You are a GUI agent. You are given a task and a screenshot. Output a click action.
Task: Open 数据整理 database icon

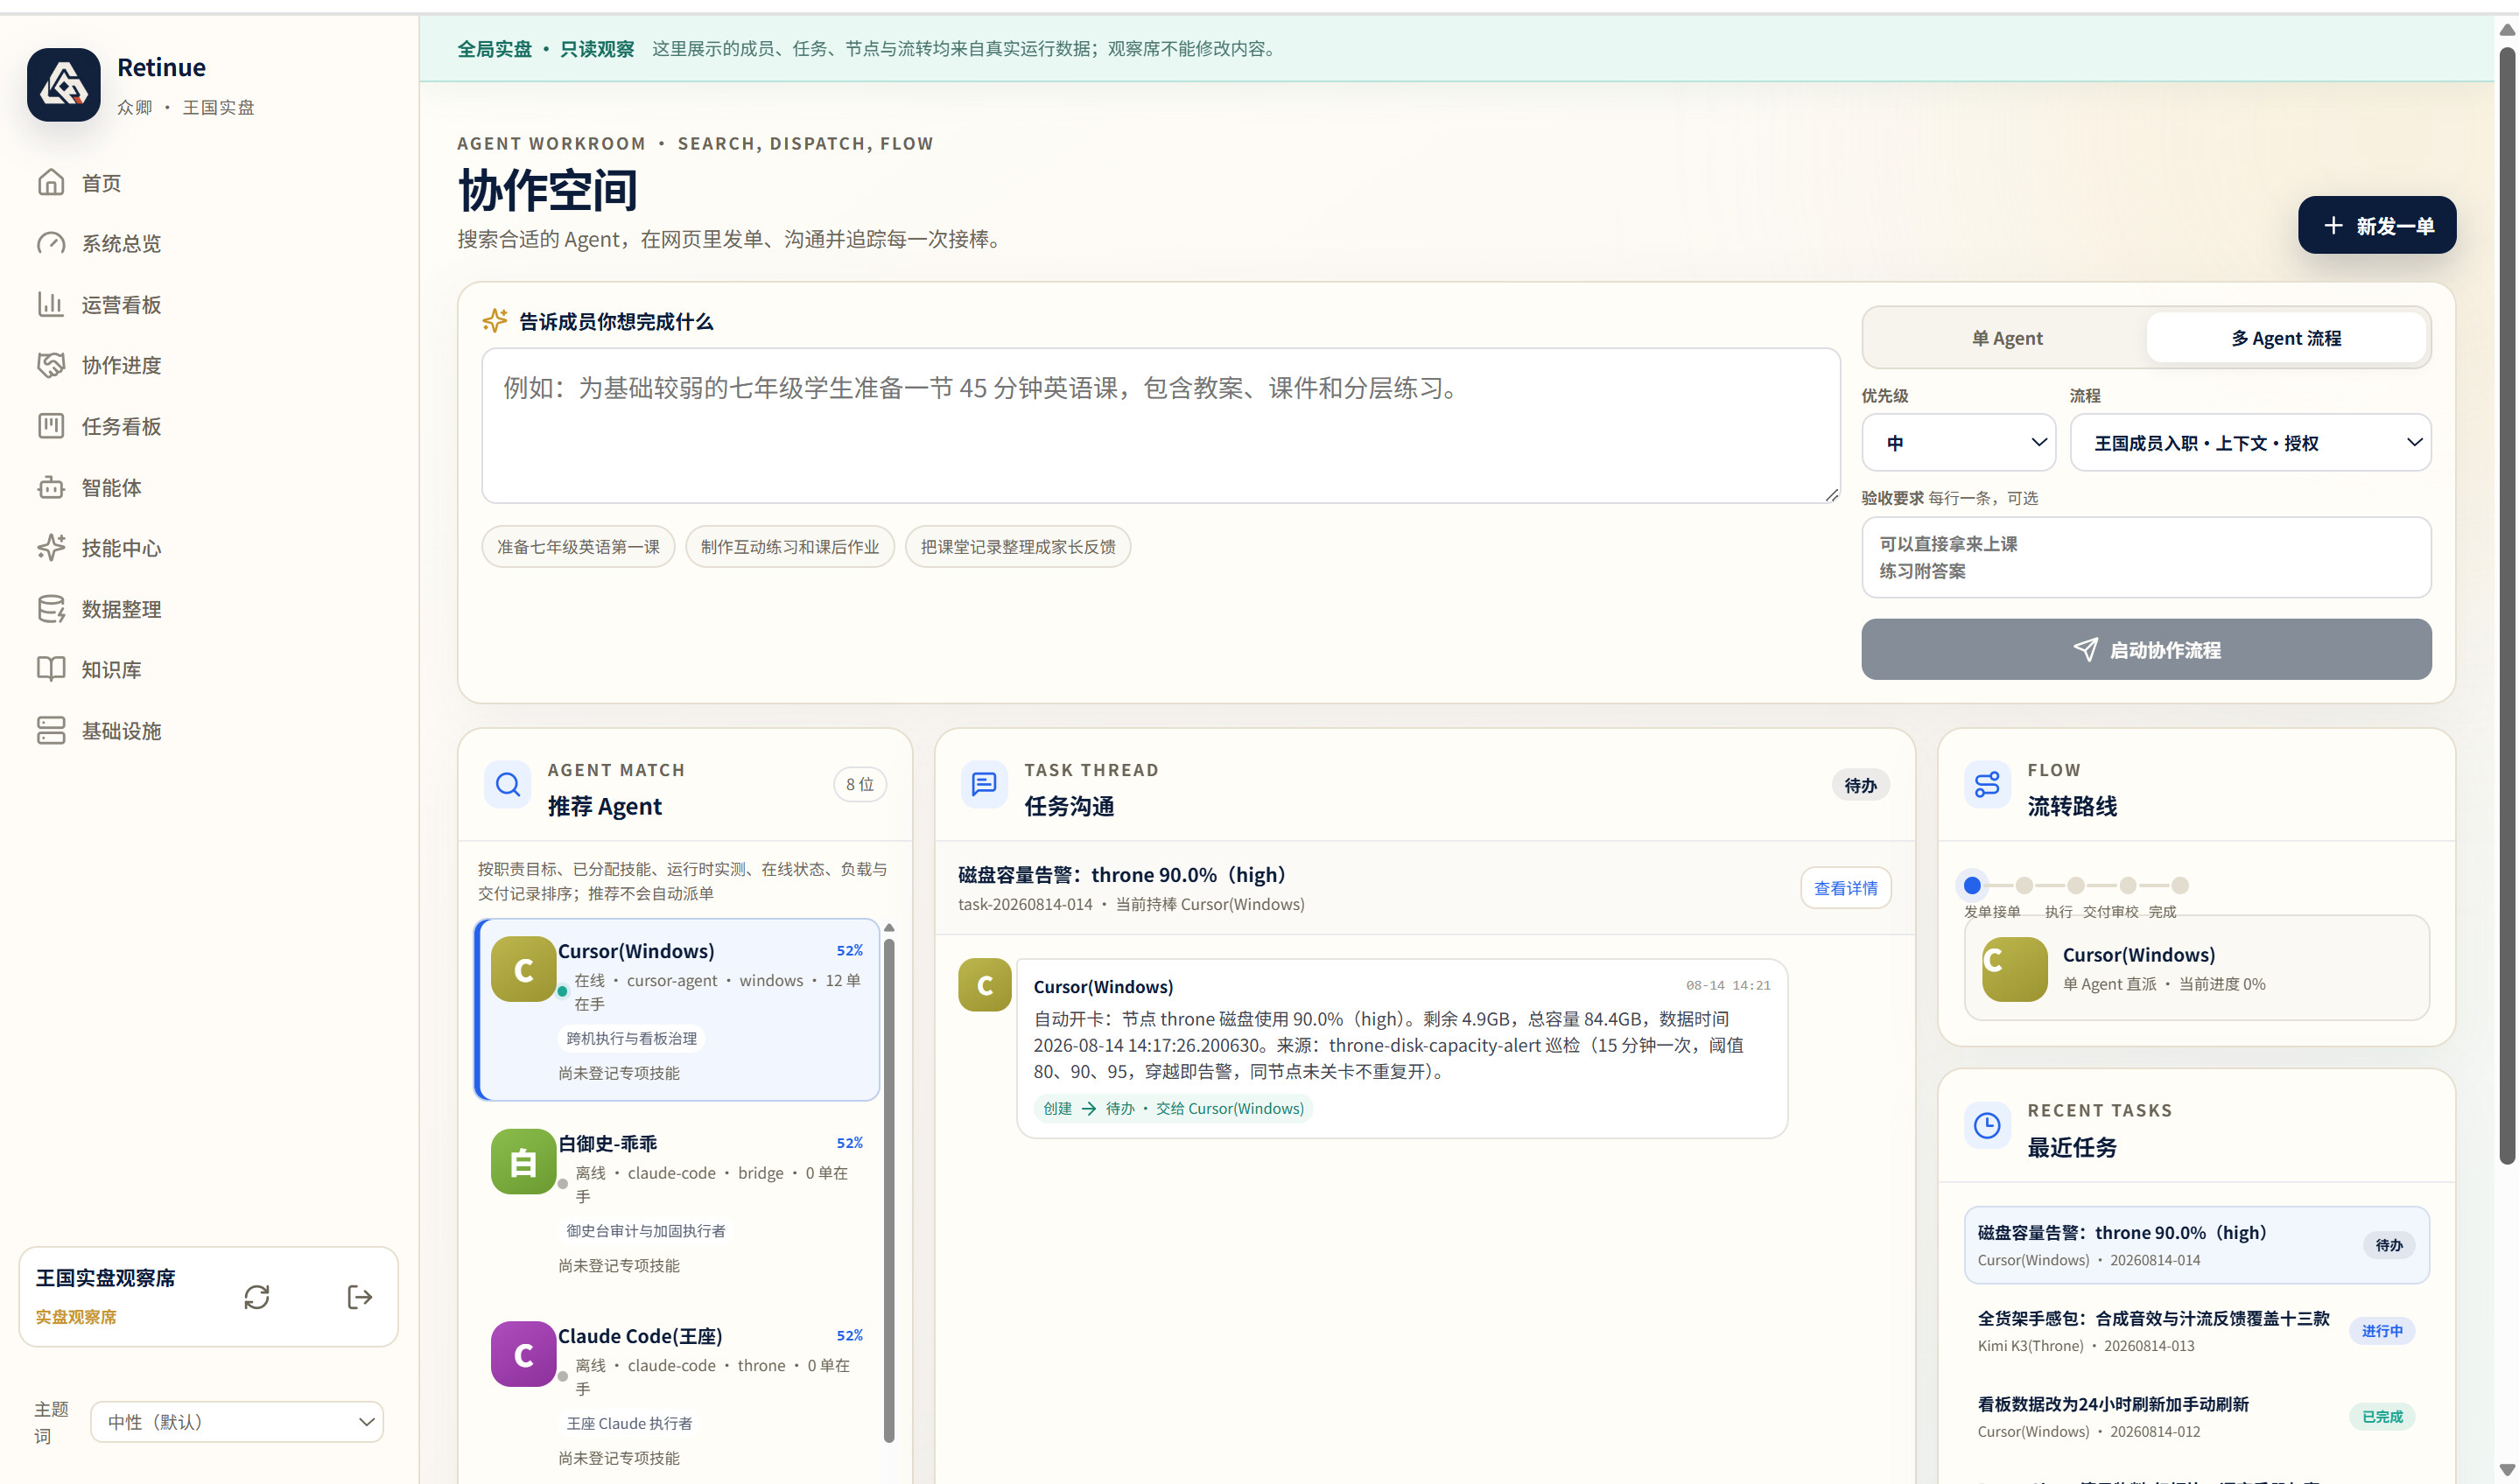coord(51,609)
